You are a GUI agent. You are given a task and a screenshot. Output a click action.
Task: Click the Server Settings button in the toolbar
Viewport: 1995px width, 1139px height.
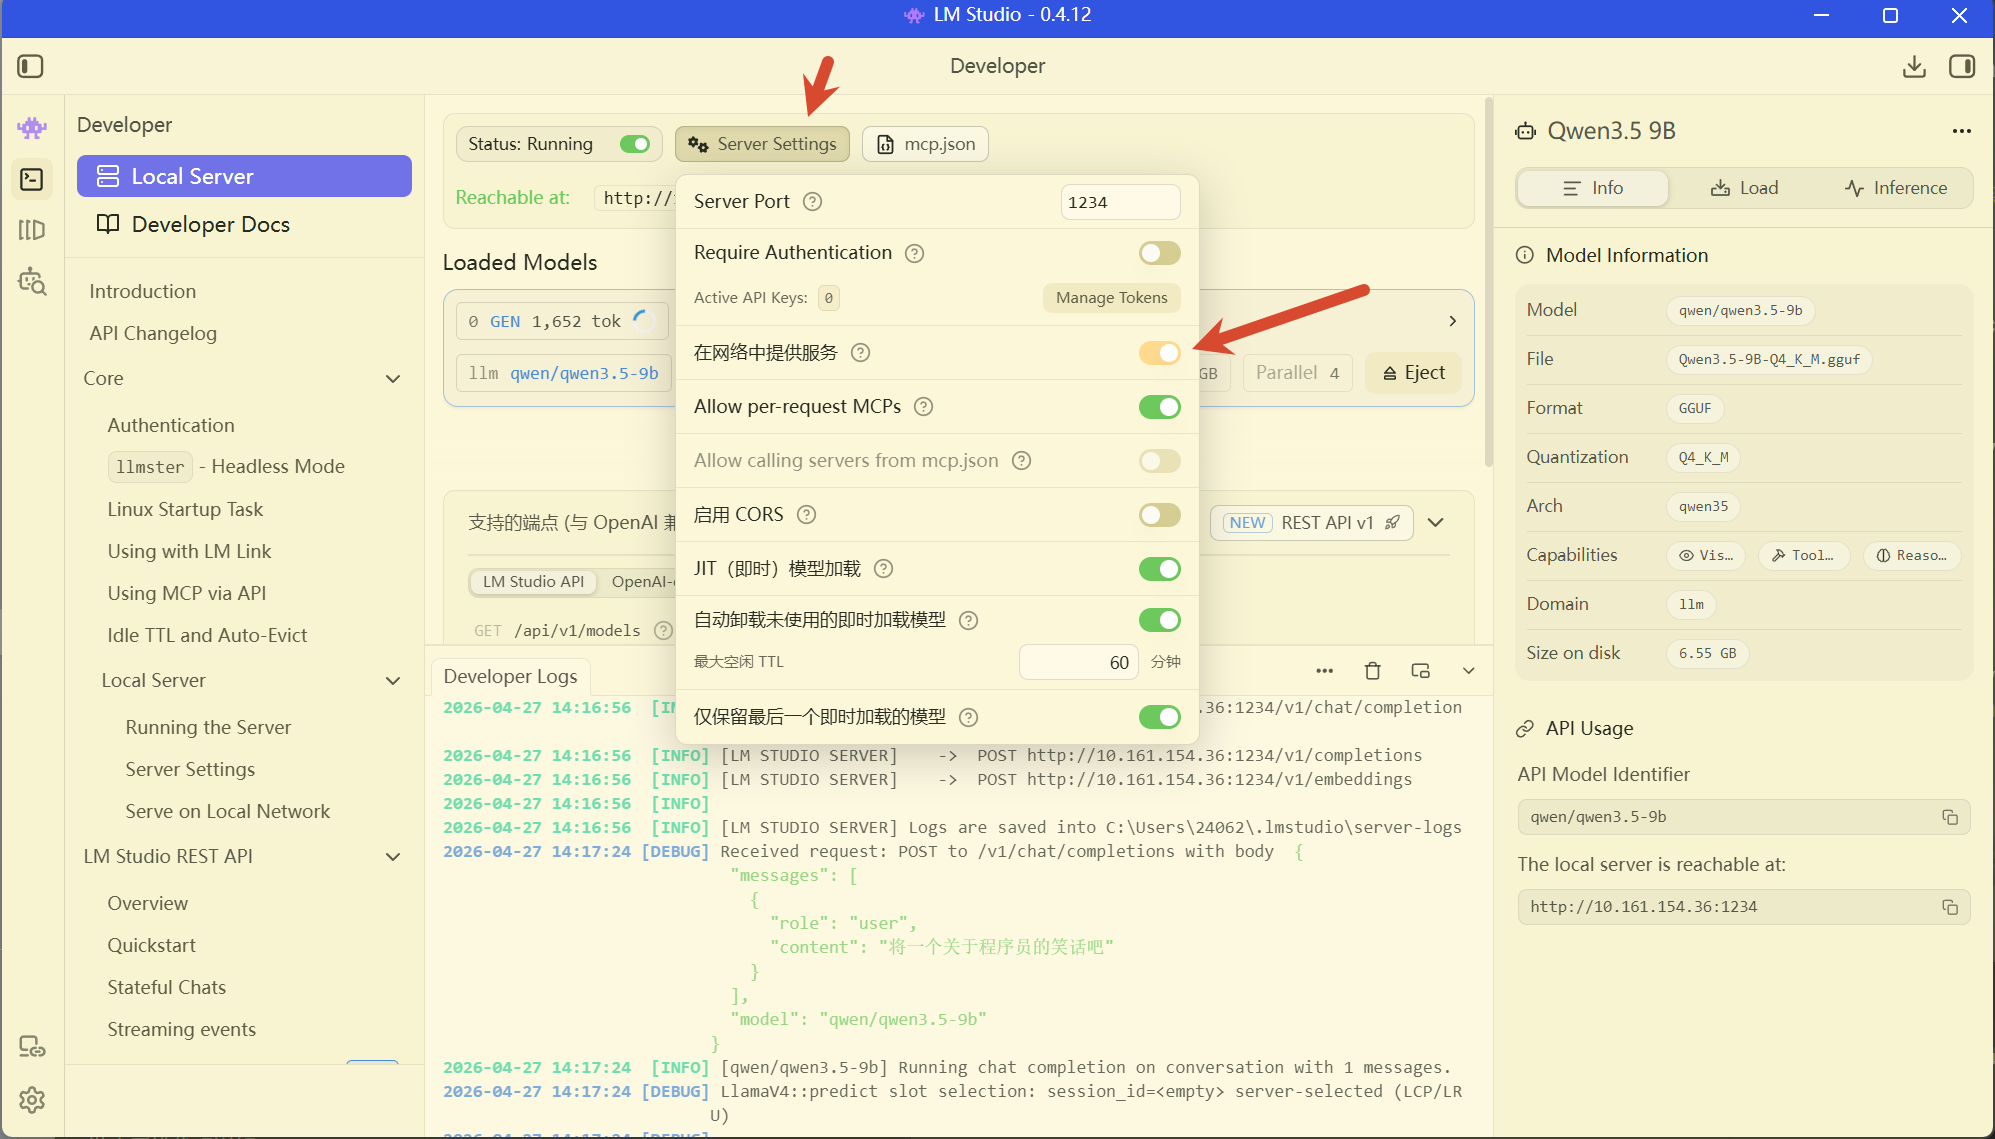coord(762,144)
